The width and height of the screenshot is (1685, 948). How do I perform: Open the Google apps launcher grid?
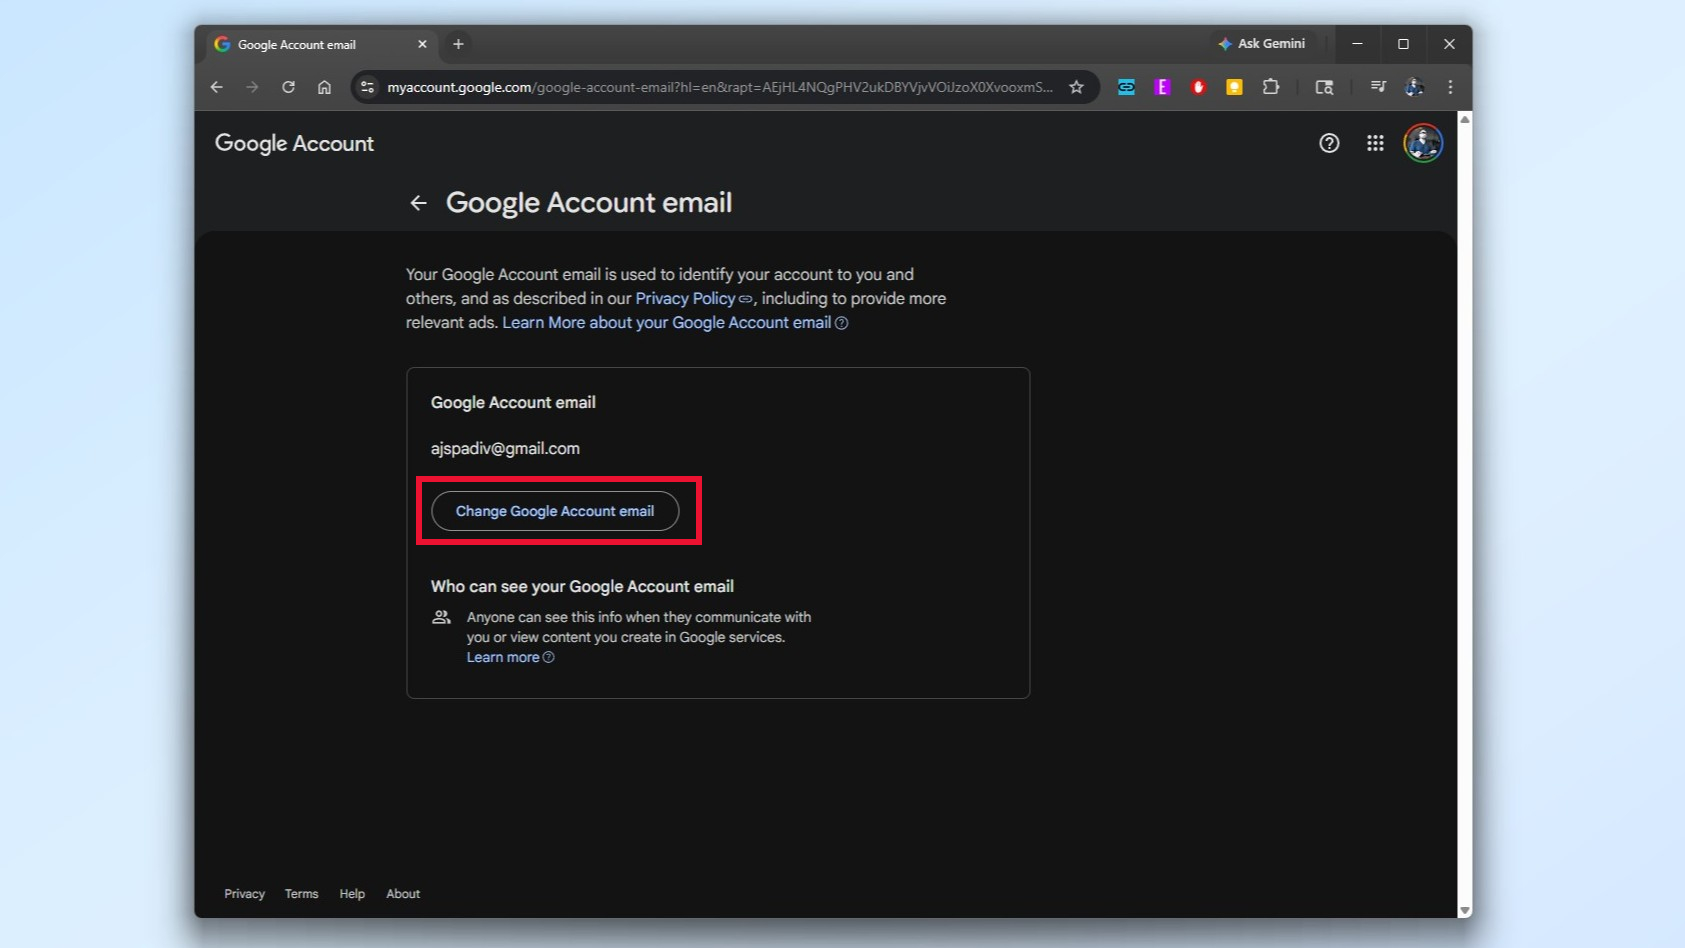tap(1374, 143)
